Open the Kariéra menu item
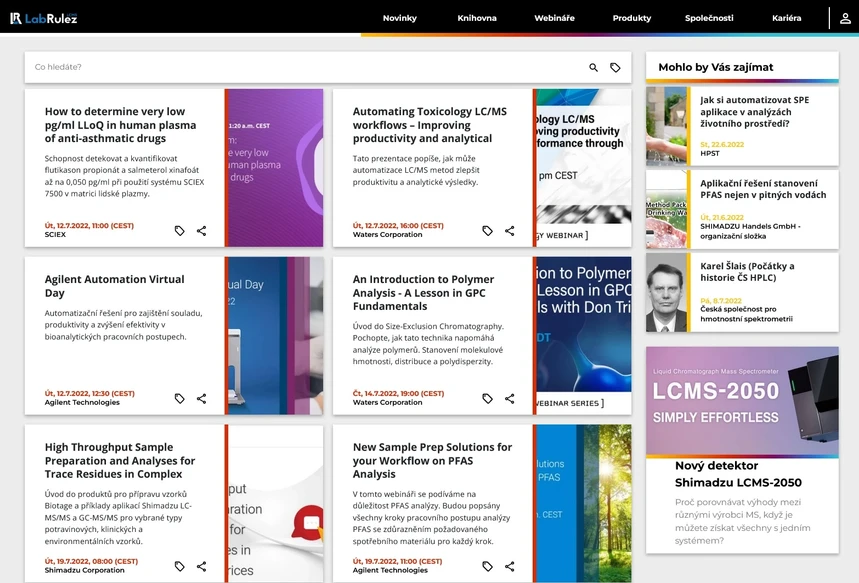The height and width of the screenshot is (583, 859). (x=787, y=18)
